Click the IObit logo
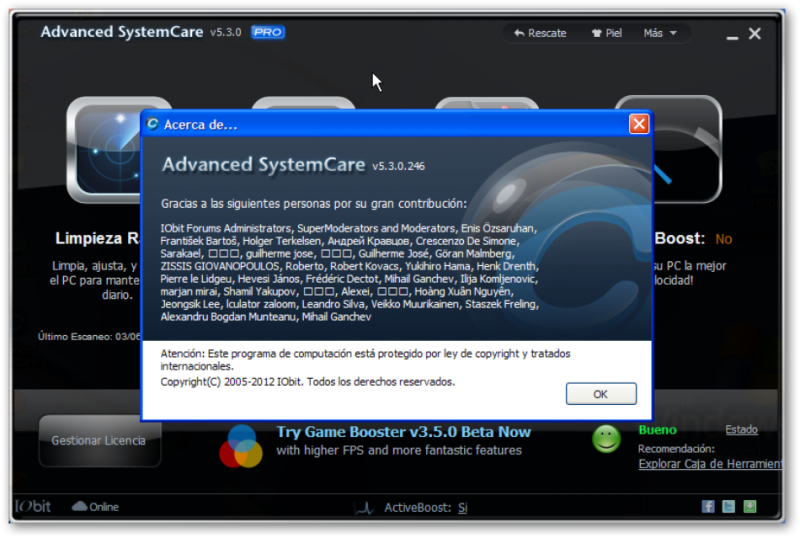 coord(33,506)
